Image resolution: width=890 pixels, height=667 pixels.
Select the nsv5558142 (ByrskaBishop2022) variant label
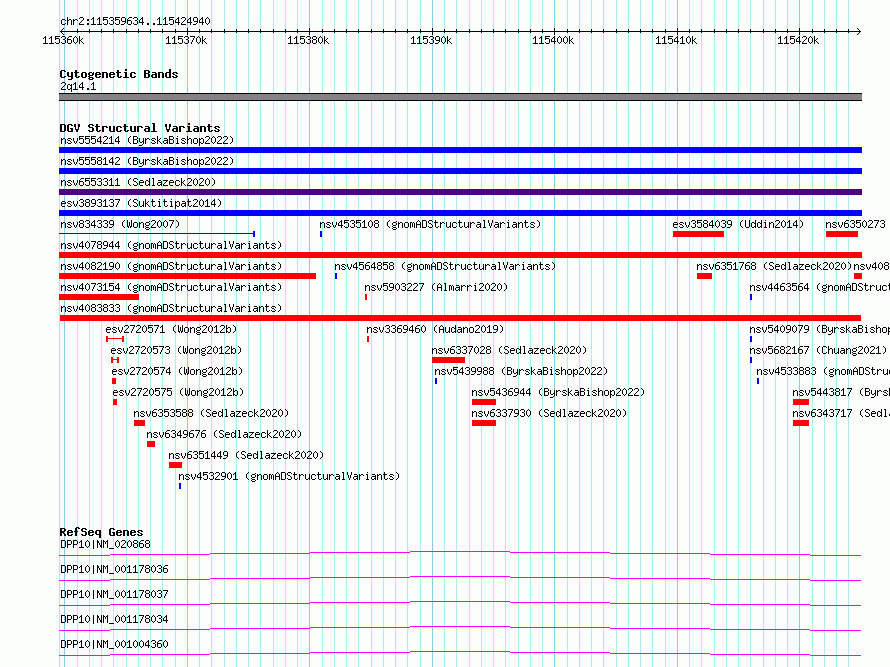click(x=147, y=161)
